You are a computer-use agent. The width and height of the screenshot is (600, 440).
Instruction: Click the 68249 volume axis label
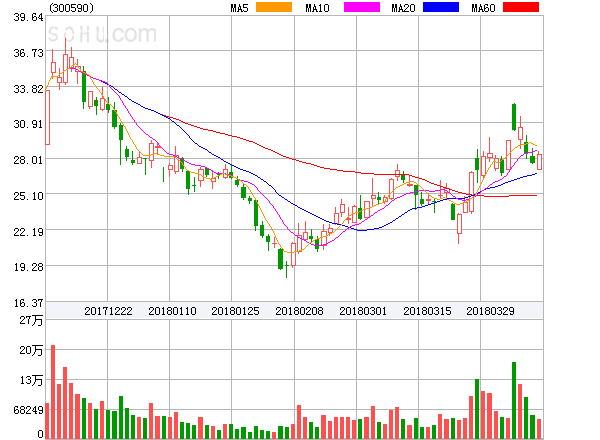tap(28, 410)
